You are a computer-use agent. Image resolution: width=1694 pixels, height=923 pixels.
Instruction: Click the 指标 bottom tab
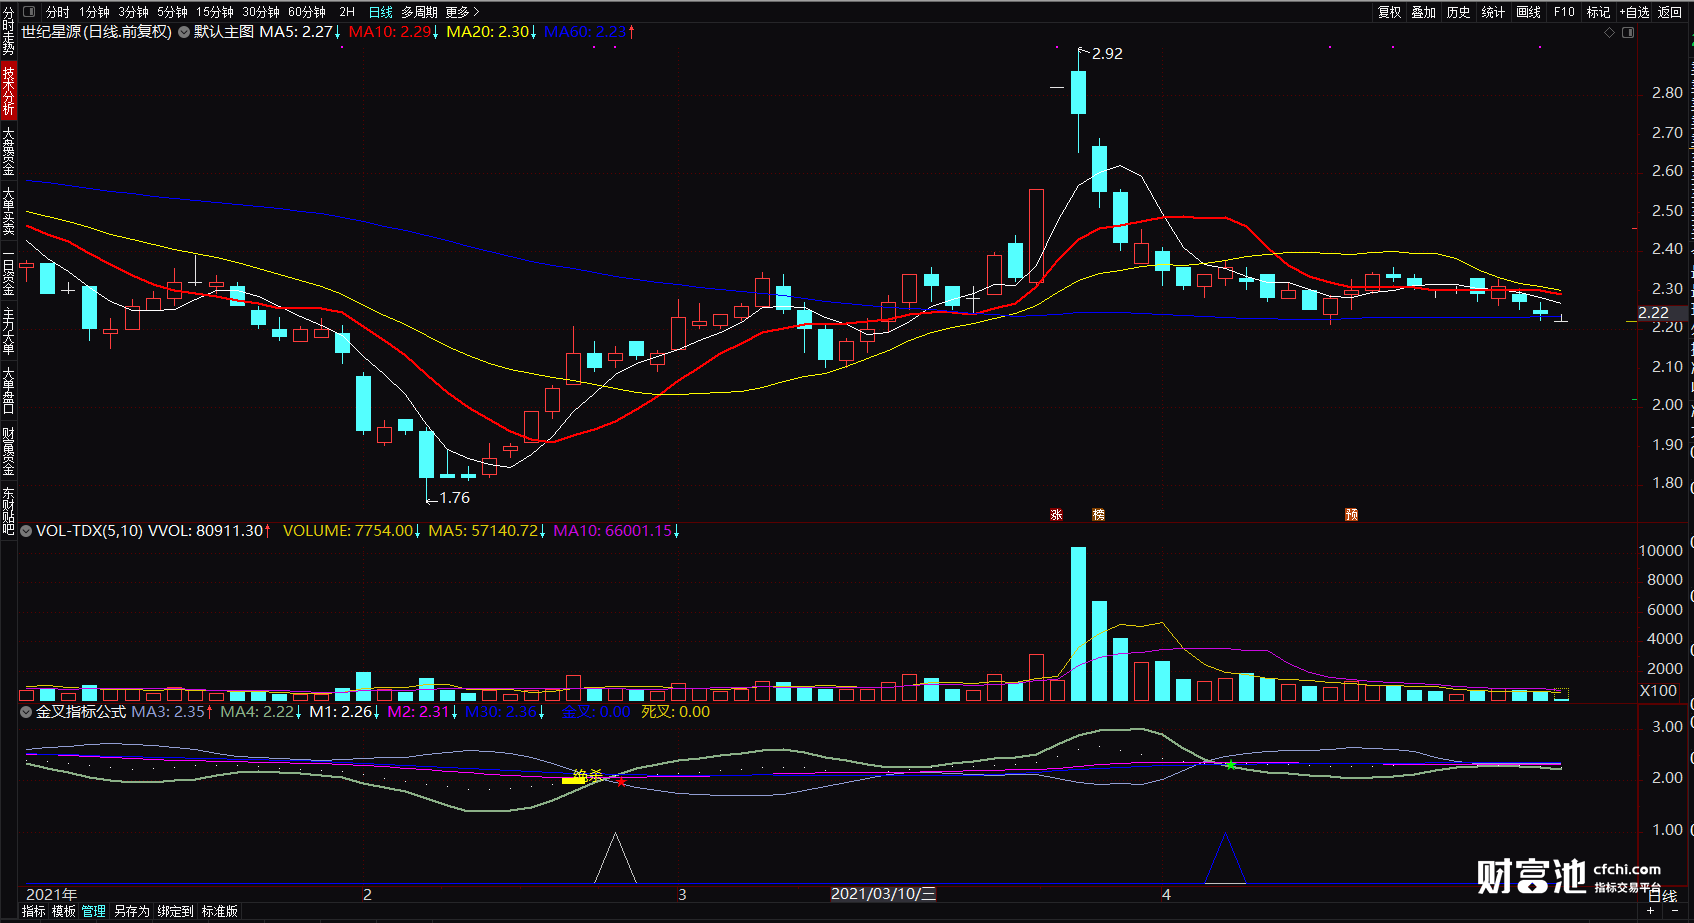click(x=34, y=911)
